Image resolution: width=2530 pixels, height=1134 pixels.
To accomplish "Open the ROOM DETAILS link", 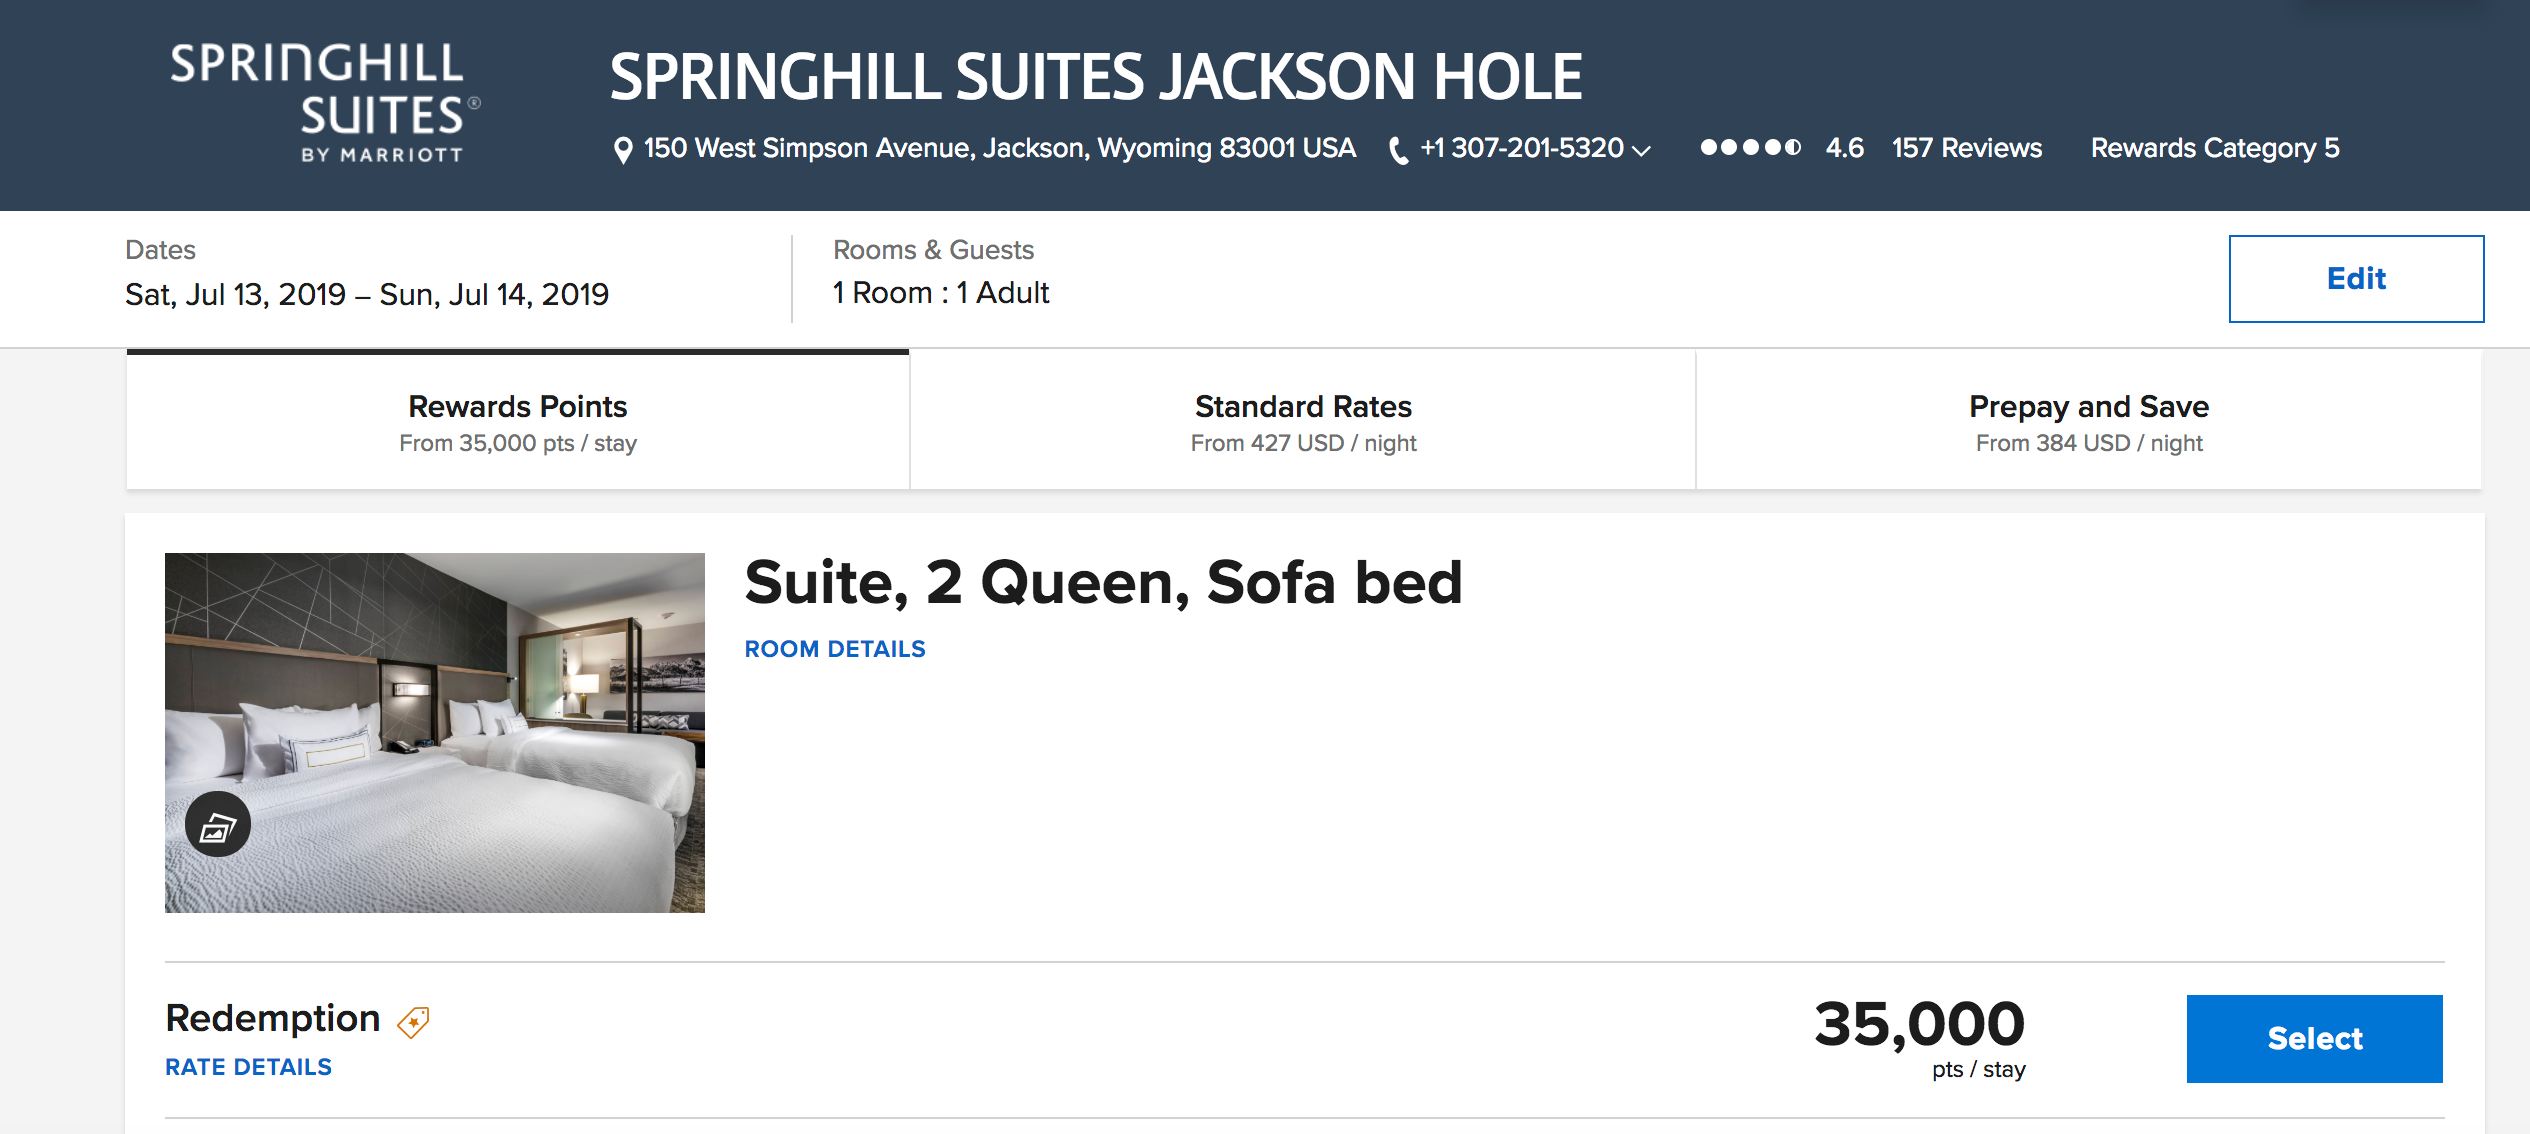I will [x=835, y=649].
